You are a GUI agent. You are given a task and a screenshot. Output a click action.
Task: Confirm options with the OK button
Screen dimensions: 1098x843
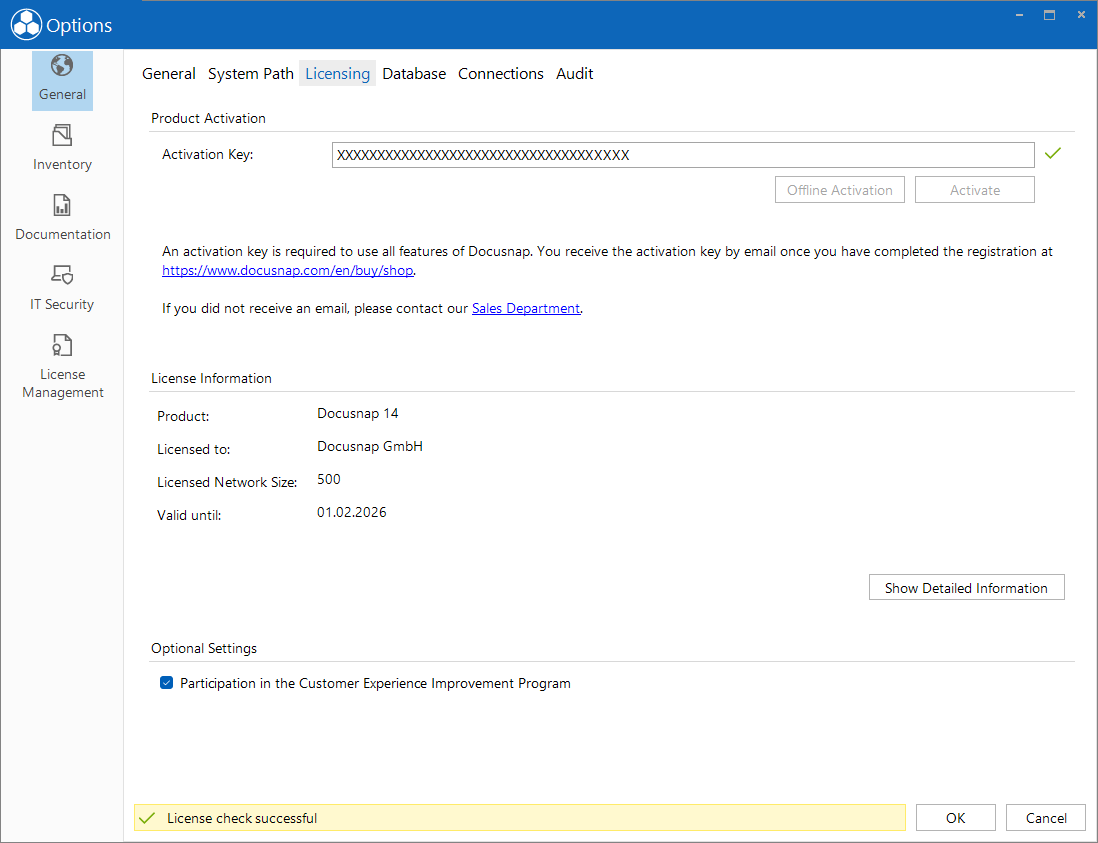pyautogui.click(x=956, y=818)
